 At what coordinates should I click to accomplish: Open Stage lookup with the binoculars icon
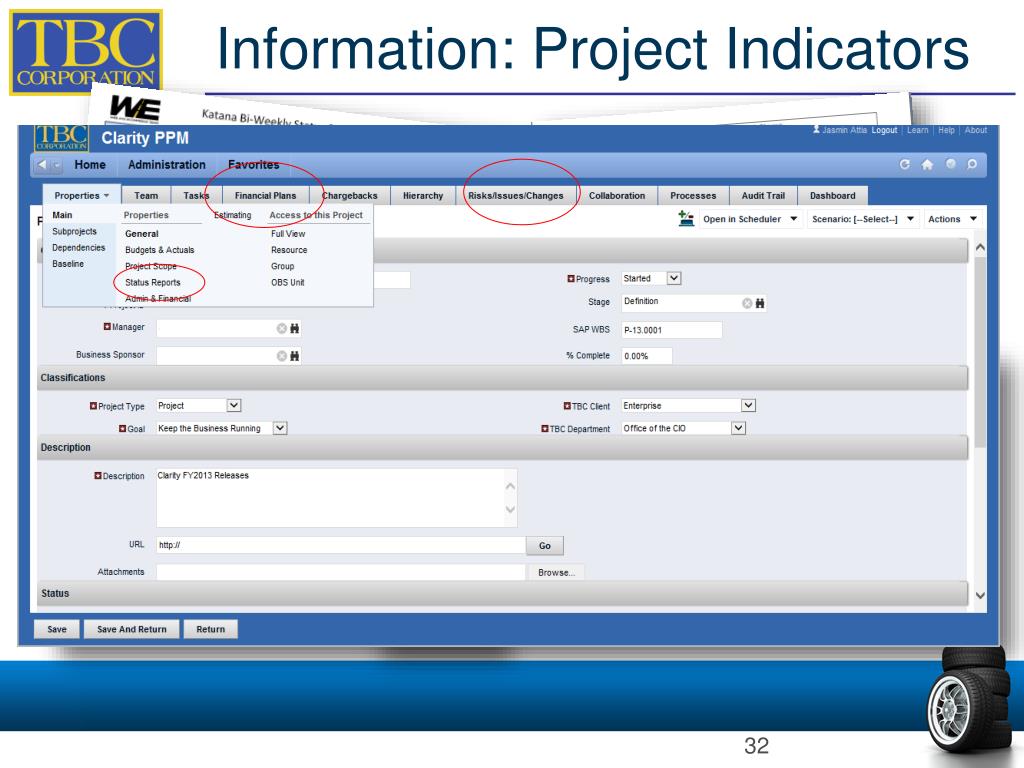[x=760, y=303]
